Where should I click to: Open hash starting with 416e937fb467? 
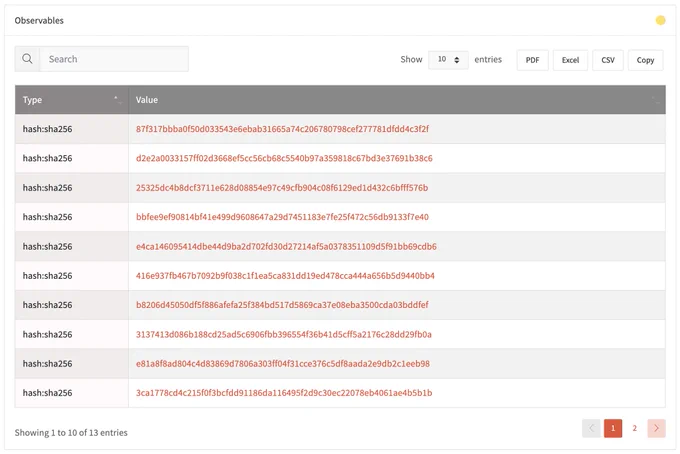[285, 276]
